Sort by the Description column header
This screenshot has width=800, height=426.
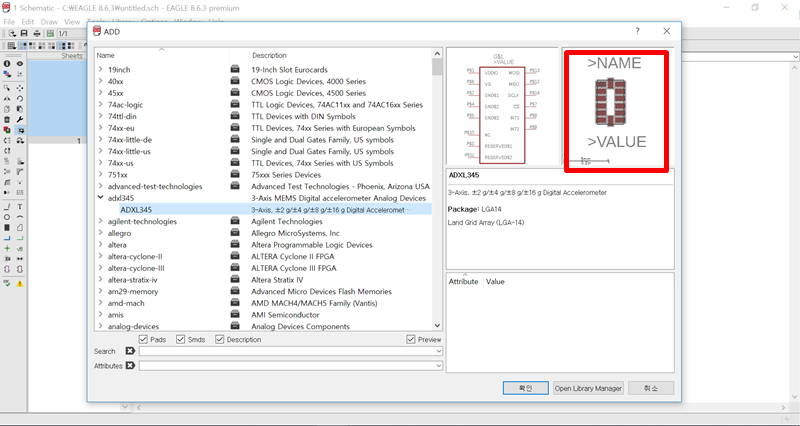340,55
